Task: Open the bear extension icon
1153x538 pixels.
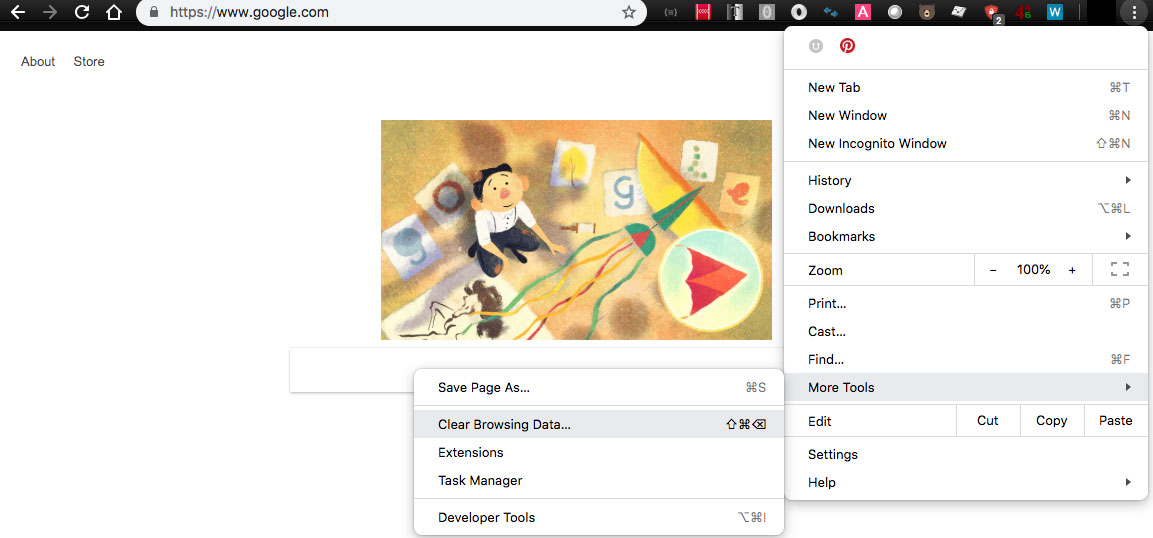Action: [927, 12]
